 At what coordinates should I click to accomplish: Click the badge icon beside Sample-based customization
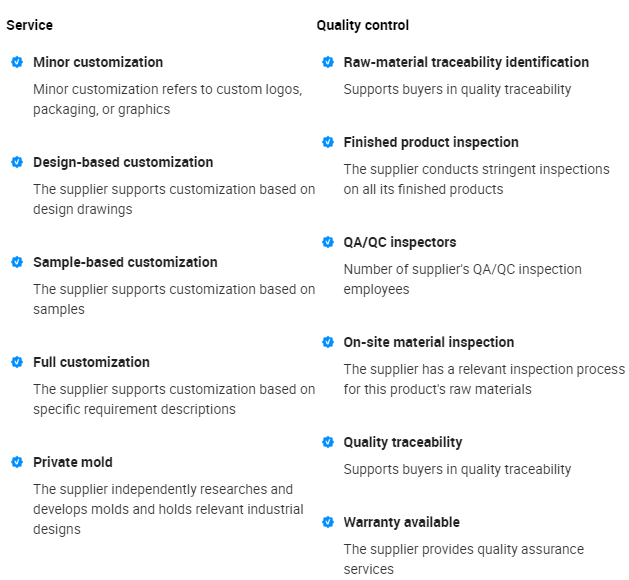(x=17, y=262)
